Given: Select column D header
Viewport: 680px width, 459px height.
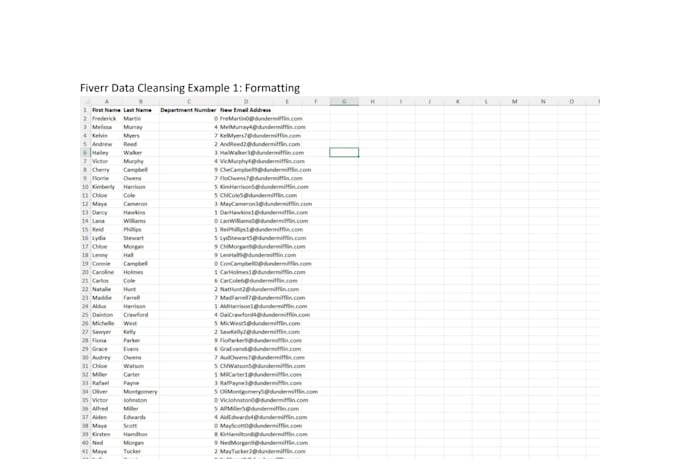Looking at the screenshot, I should 246,102.
